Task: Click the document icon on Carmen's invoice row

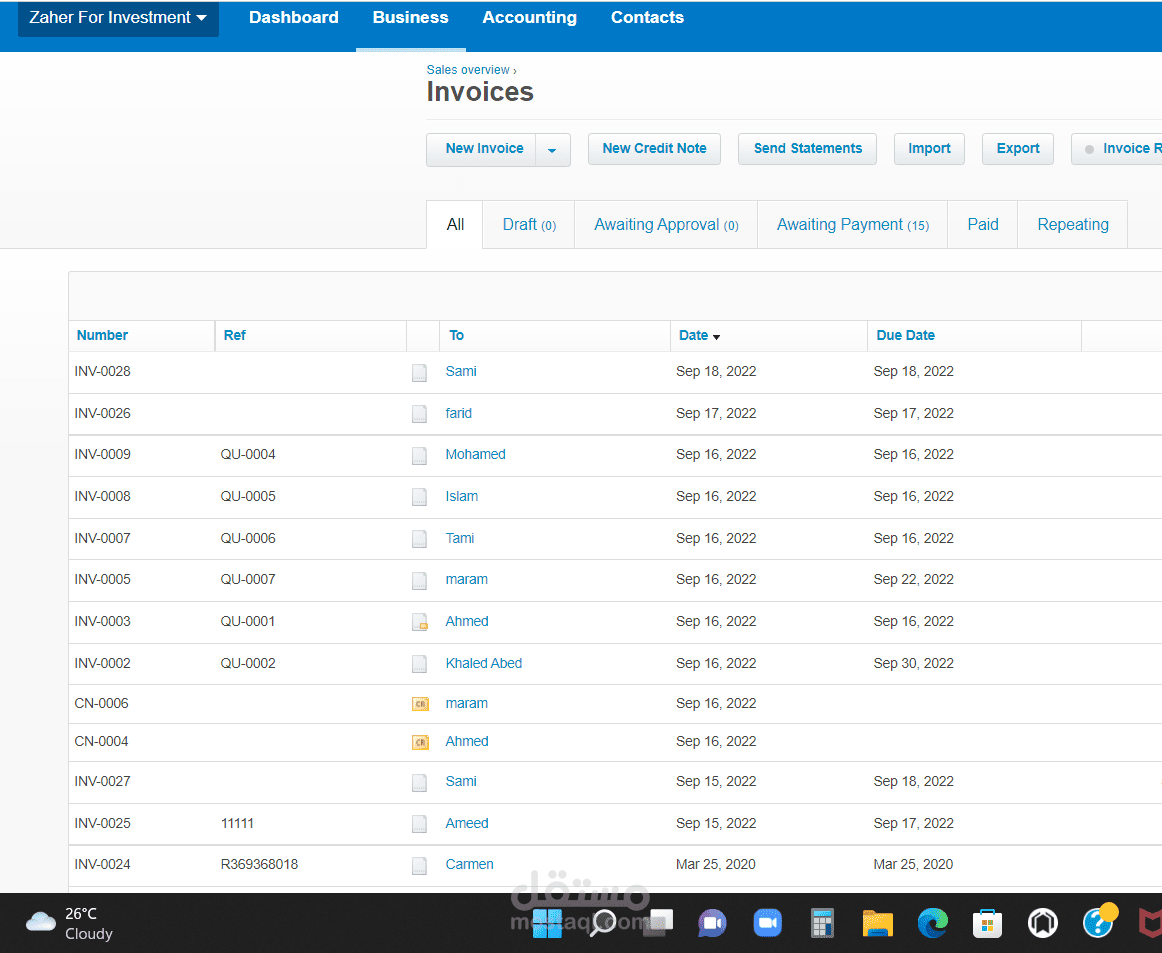Action: (419, 865)
